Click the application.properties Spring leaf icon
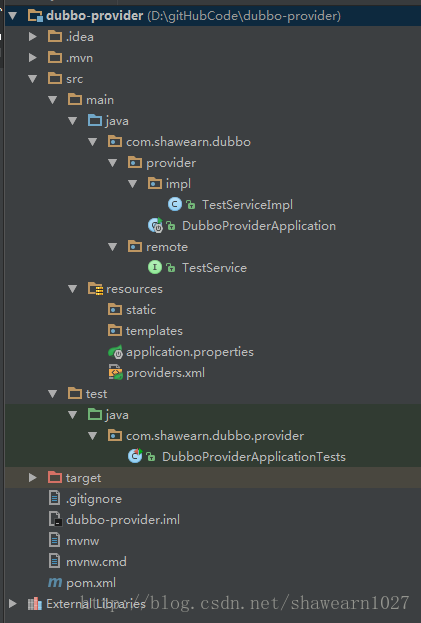The width and height of the screenshot is (421, 623). pyautogui.click(x=116, y=352)
